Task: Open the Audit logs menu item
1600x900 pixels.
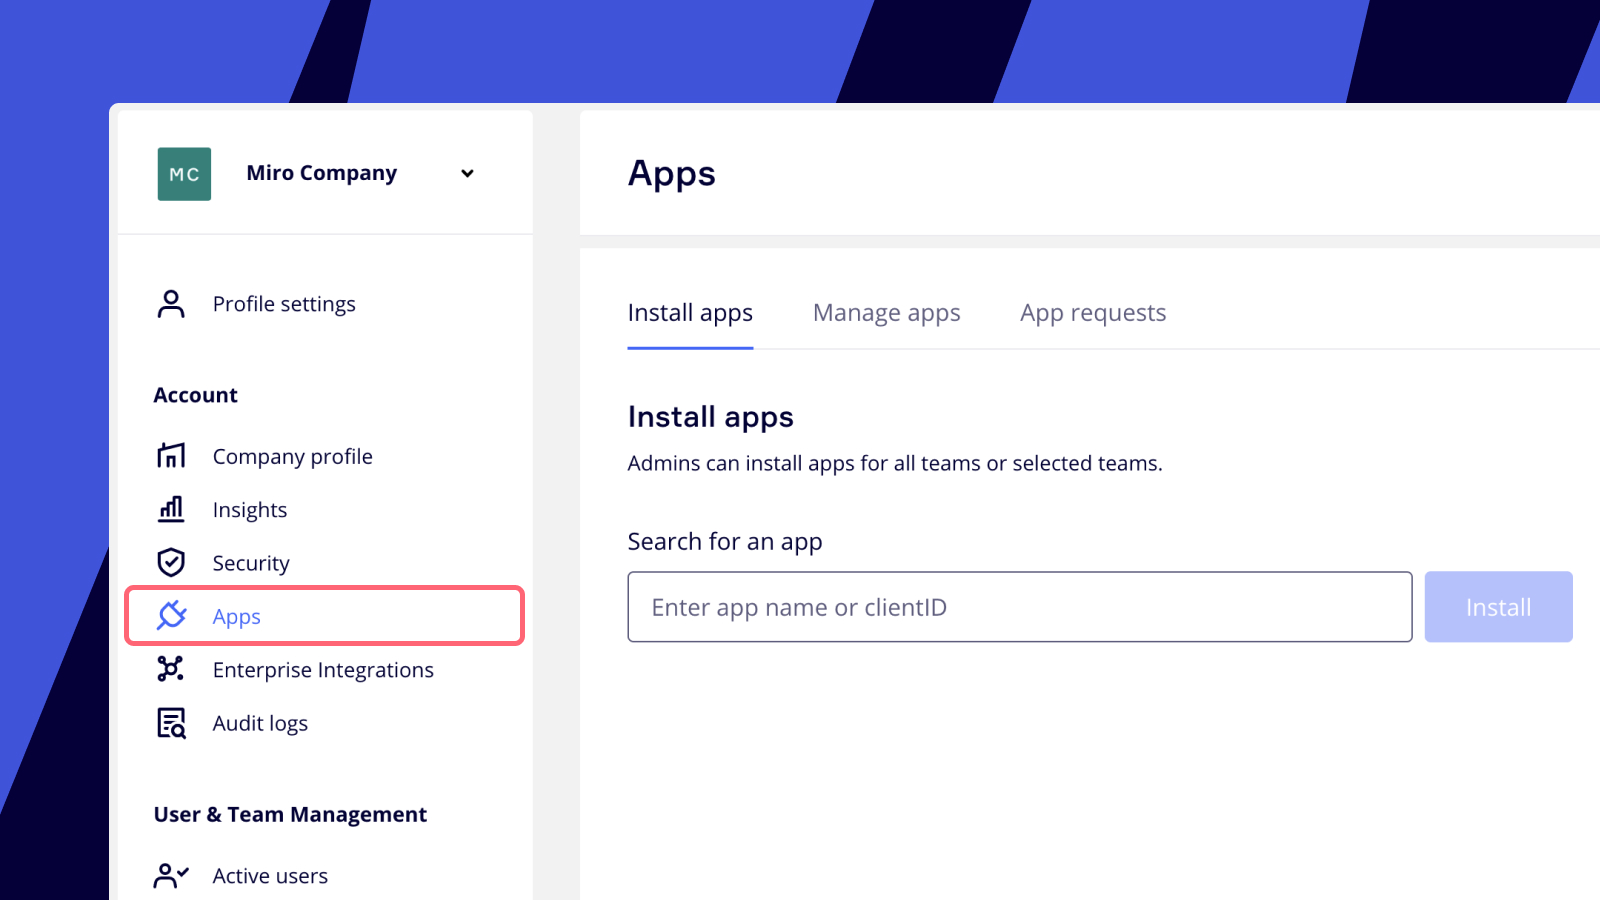Action: pos(260,723)
